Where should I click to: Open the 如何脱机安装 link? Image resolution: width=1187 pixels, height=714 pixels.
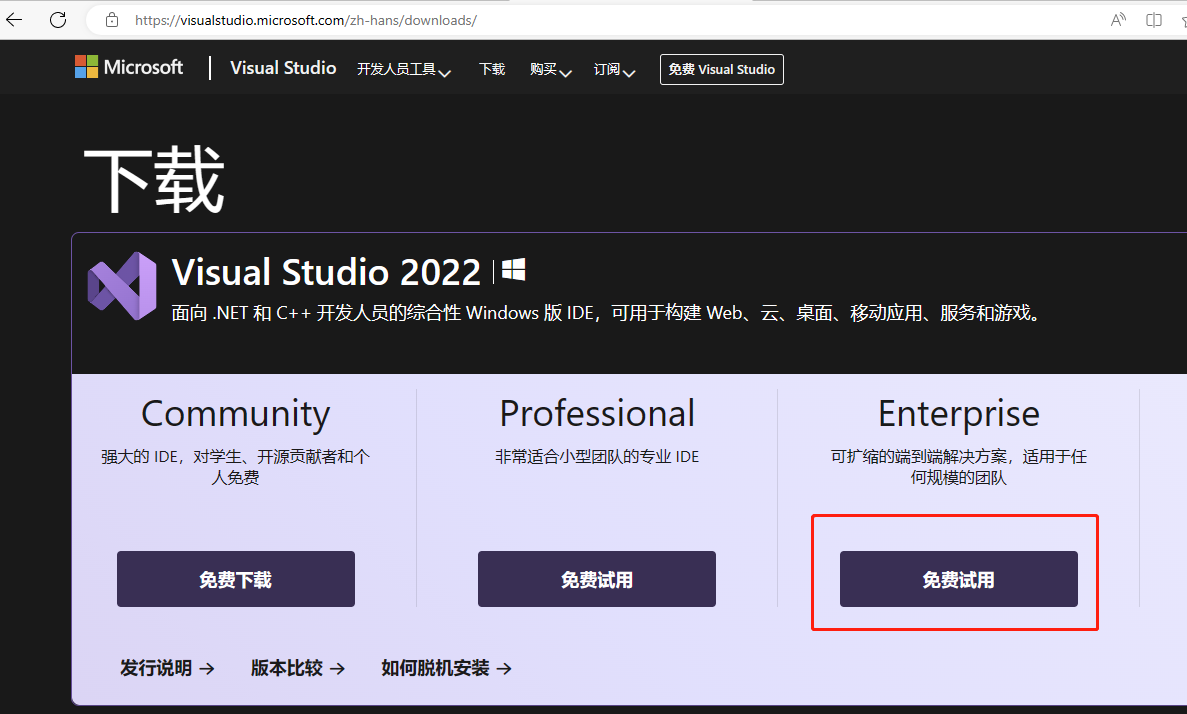click(447, 668)
